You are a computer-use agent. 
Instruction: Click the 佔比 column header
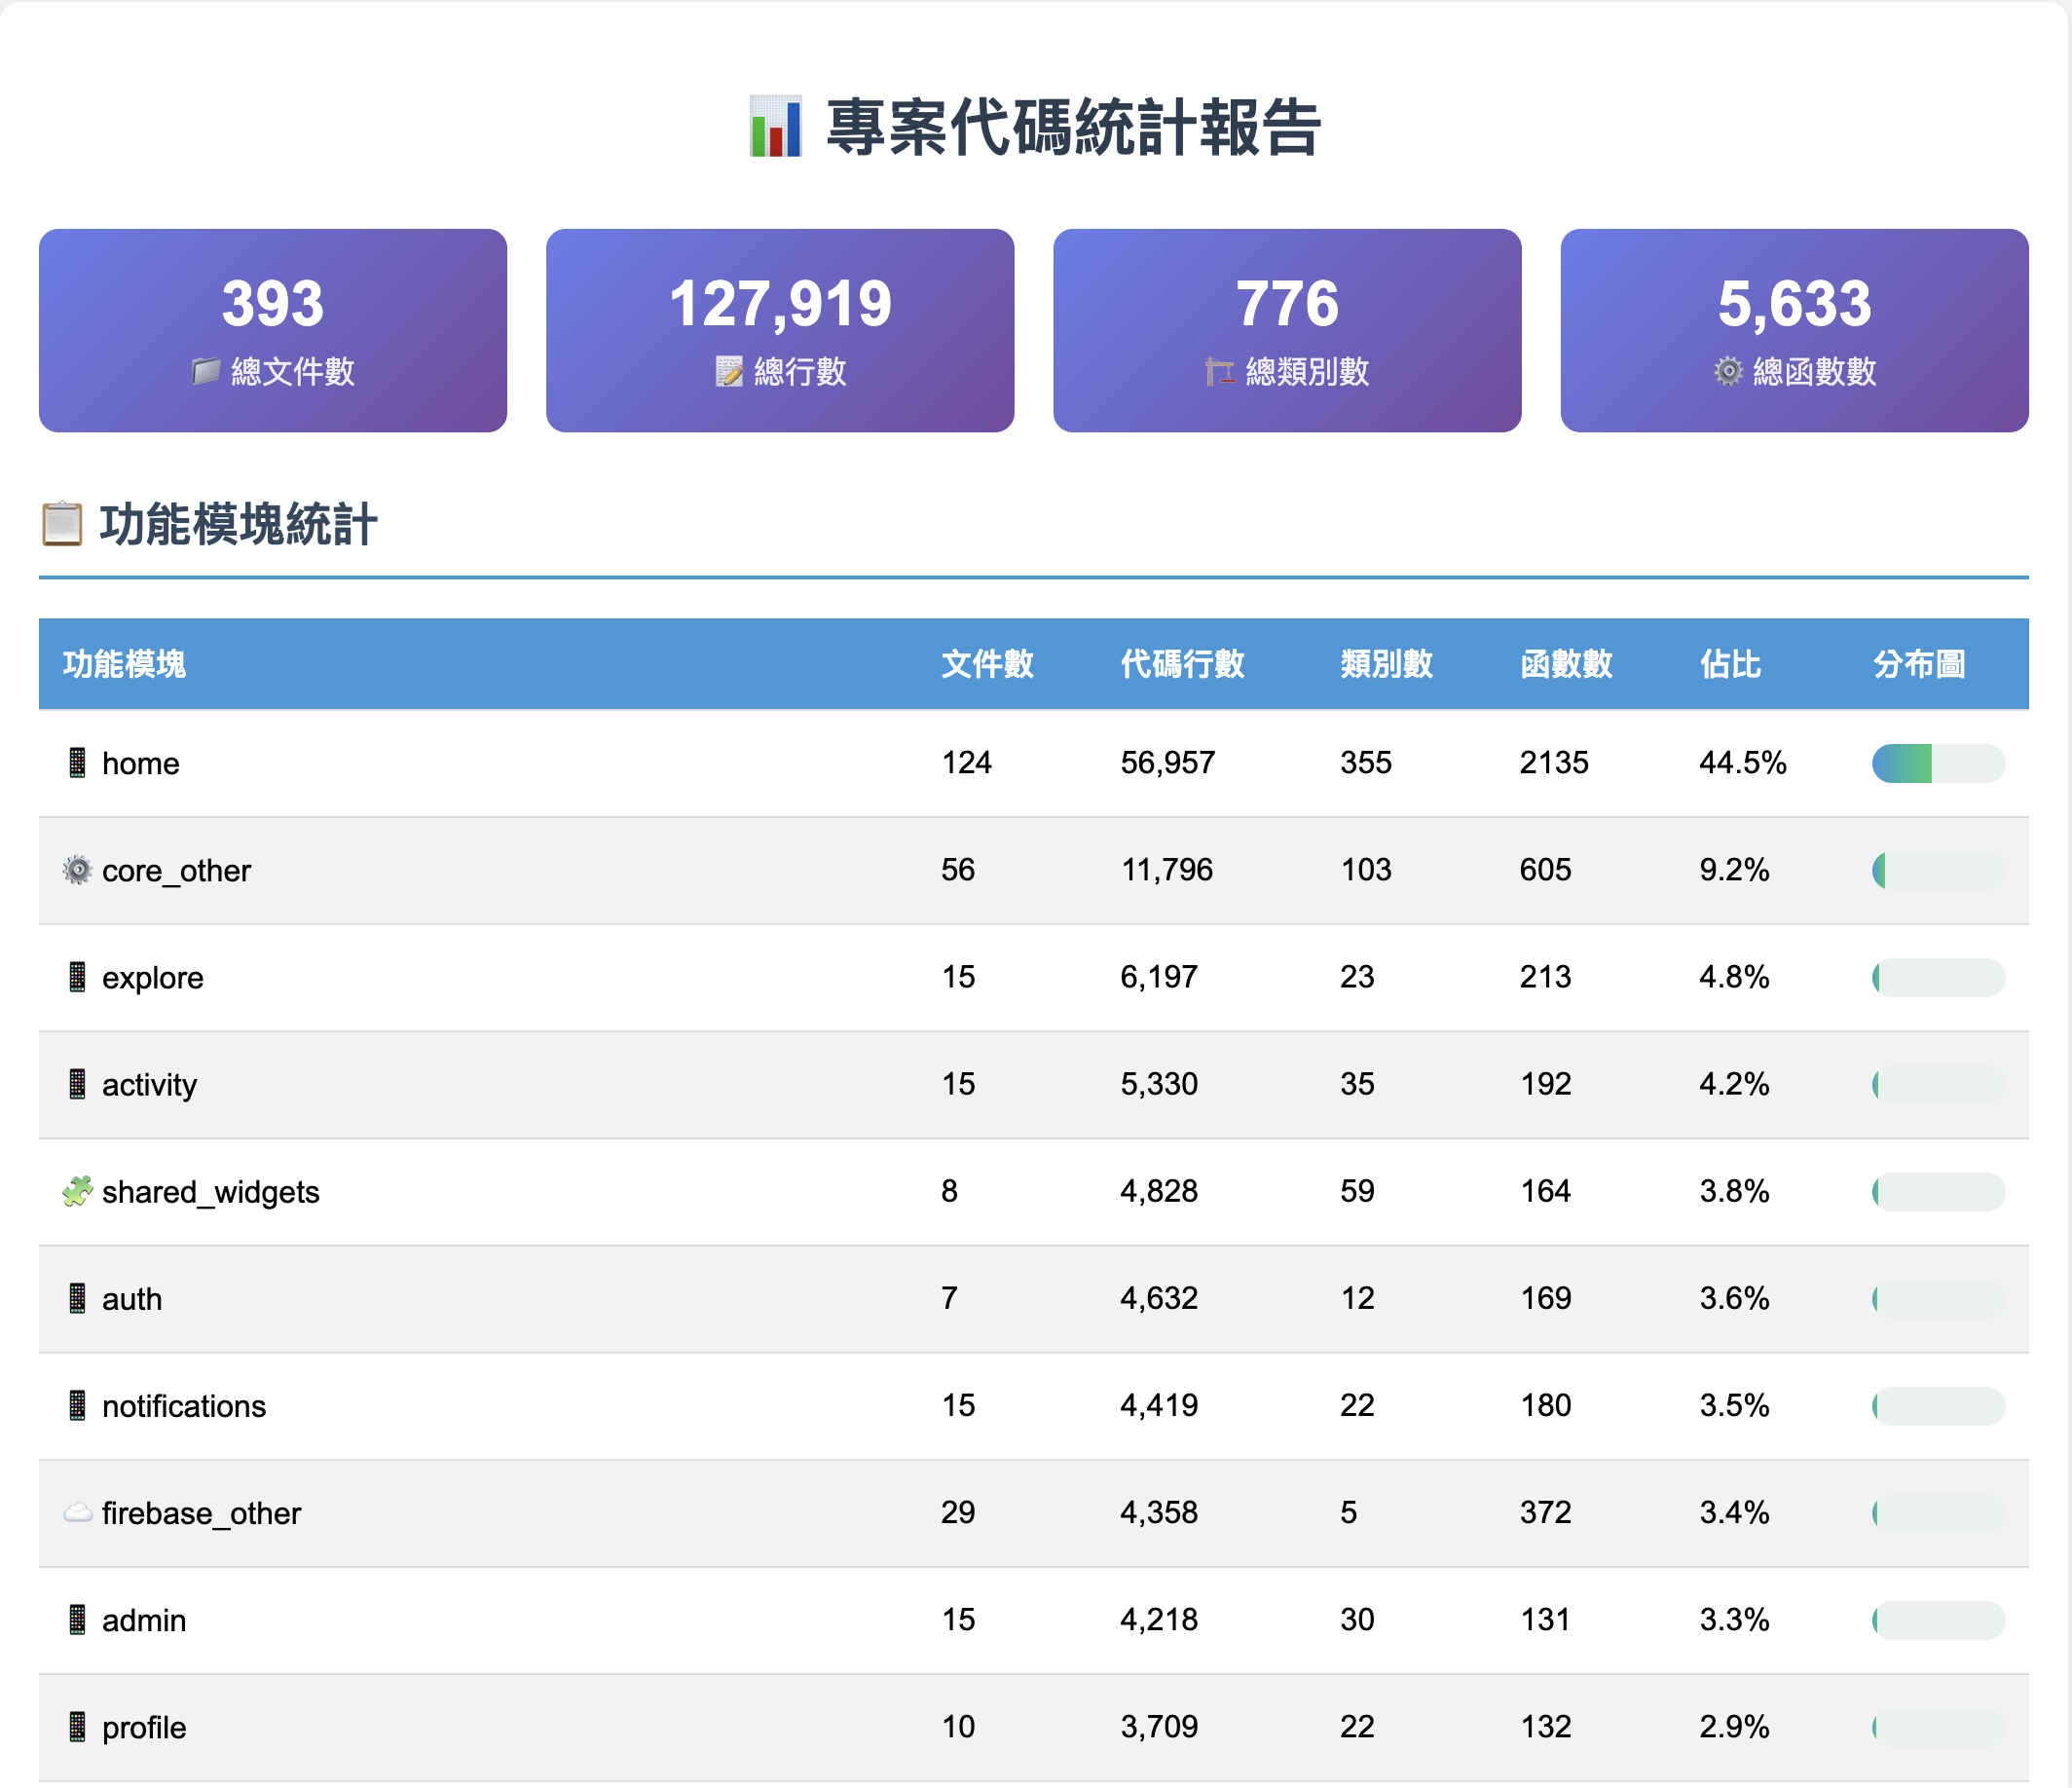point(1729,664)
